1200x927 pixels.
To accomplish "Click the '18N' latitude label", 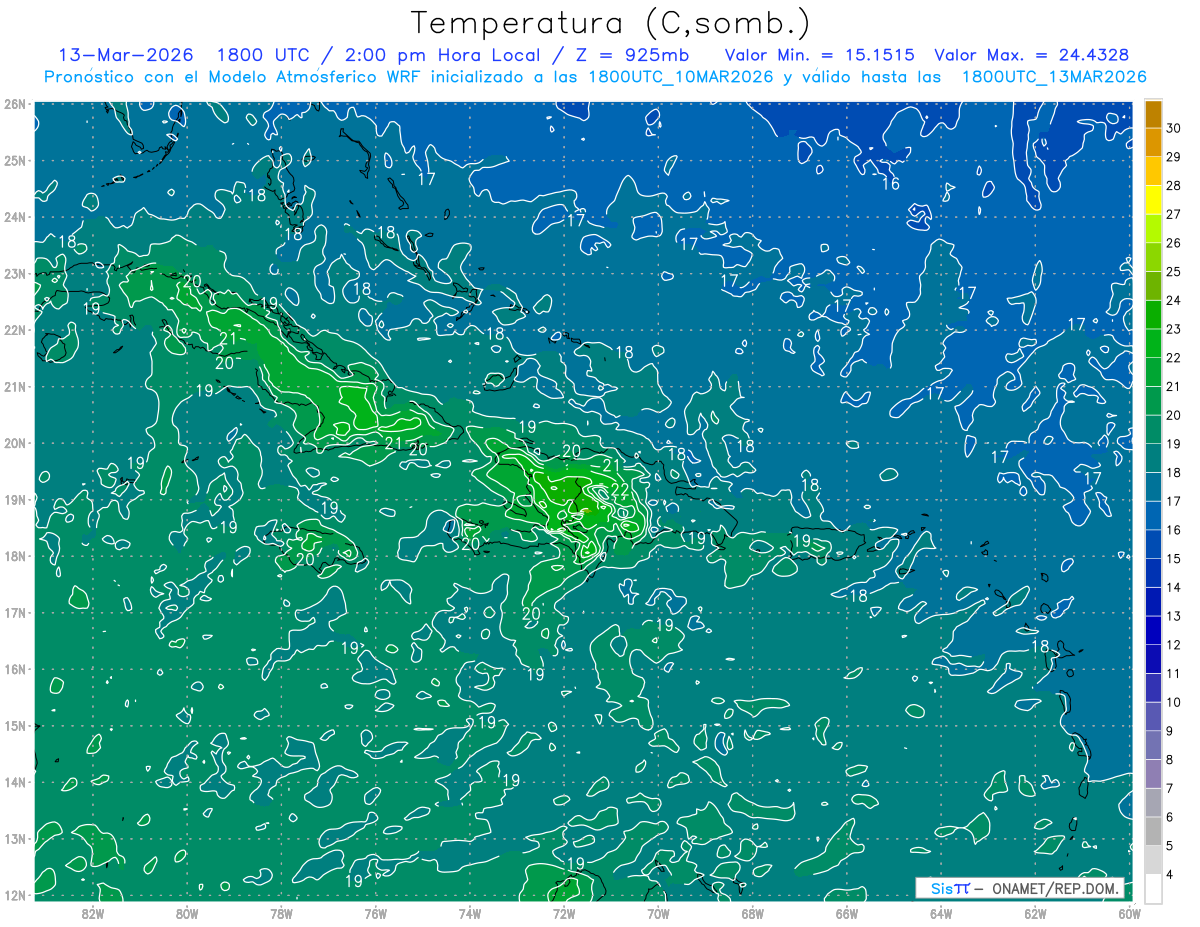I will pos(14,556).
